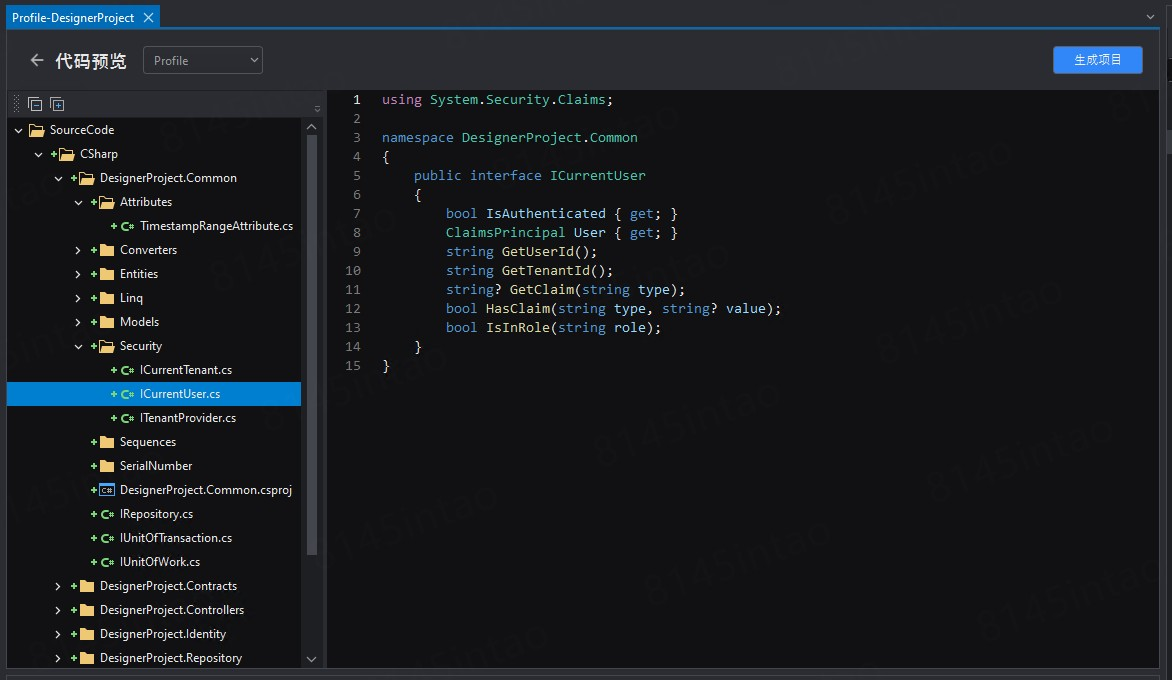This screenshot has width=1172, height=680.
Task: Open IRepository.cs file
Action: [156, 514]
